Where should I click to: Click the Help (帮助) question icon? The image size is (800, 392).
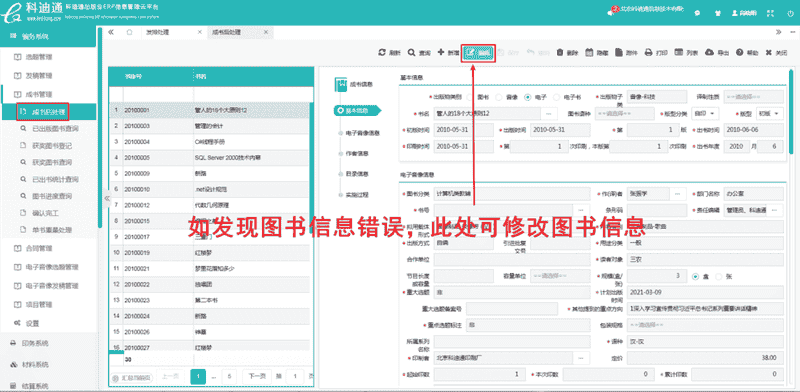pyautogui.click(x=739, y=53)
